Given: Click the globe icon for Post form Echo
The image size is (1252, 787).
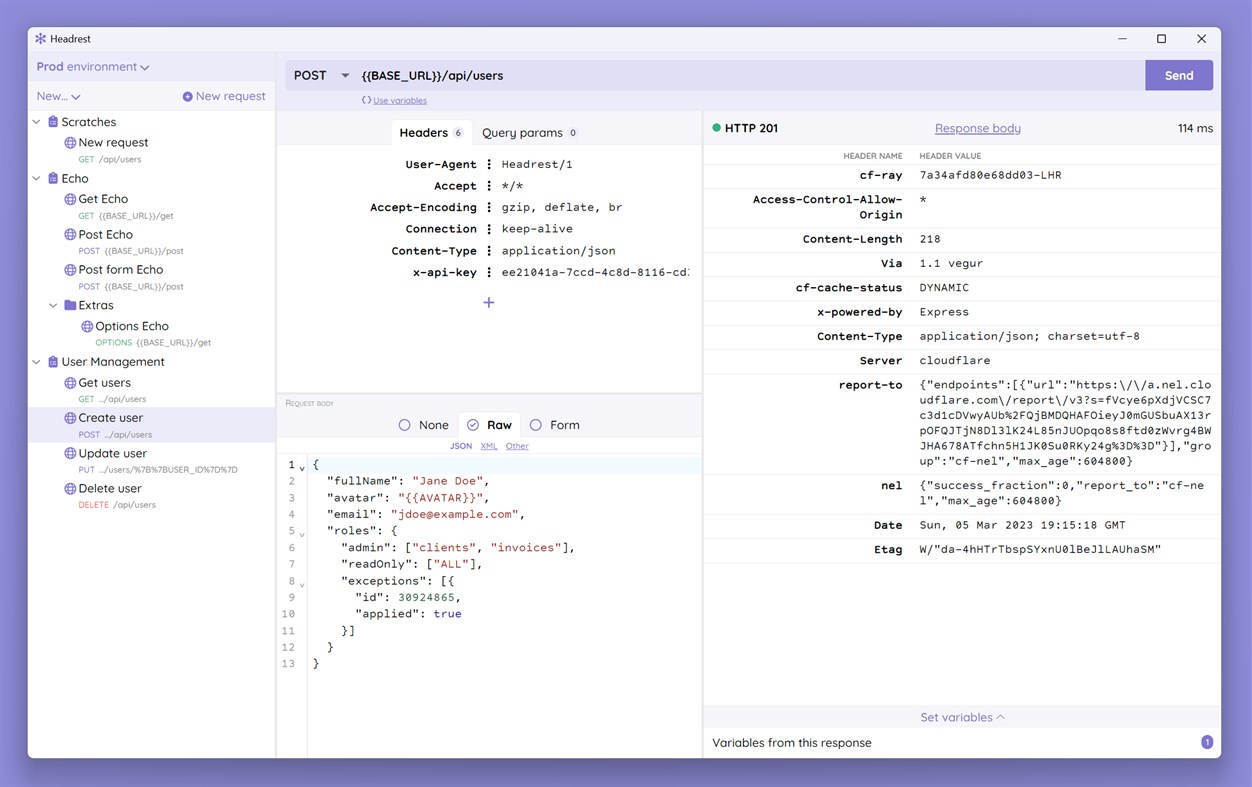Looking at the screenshot, I should [x=70, y=270].
